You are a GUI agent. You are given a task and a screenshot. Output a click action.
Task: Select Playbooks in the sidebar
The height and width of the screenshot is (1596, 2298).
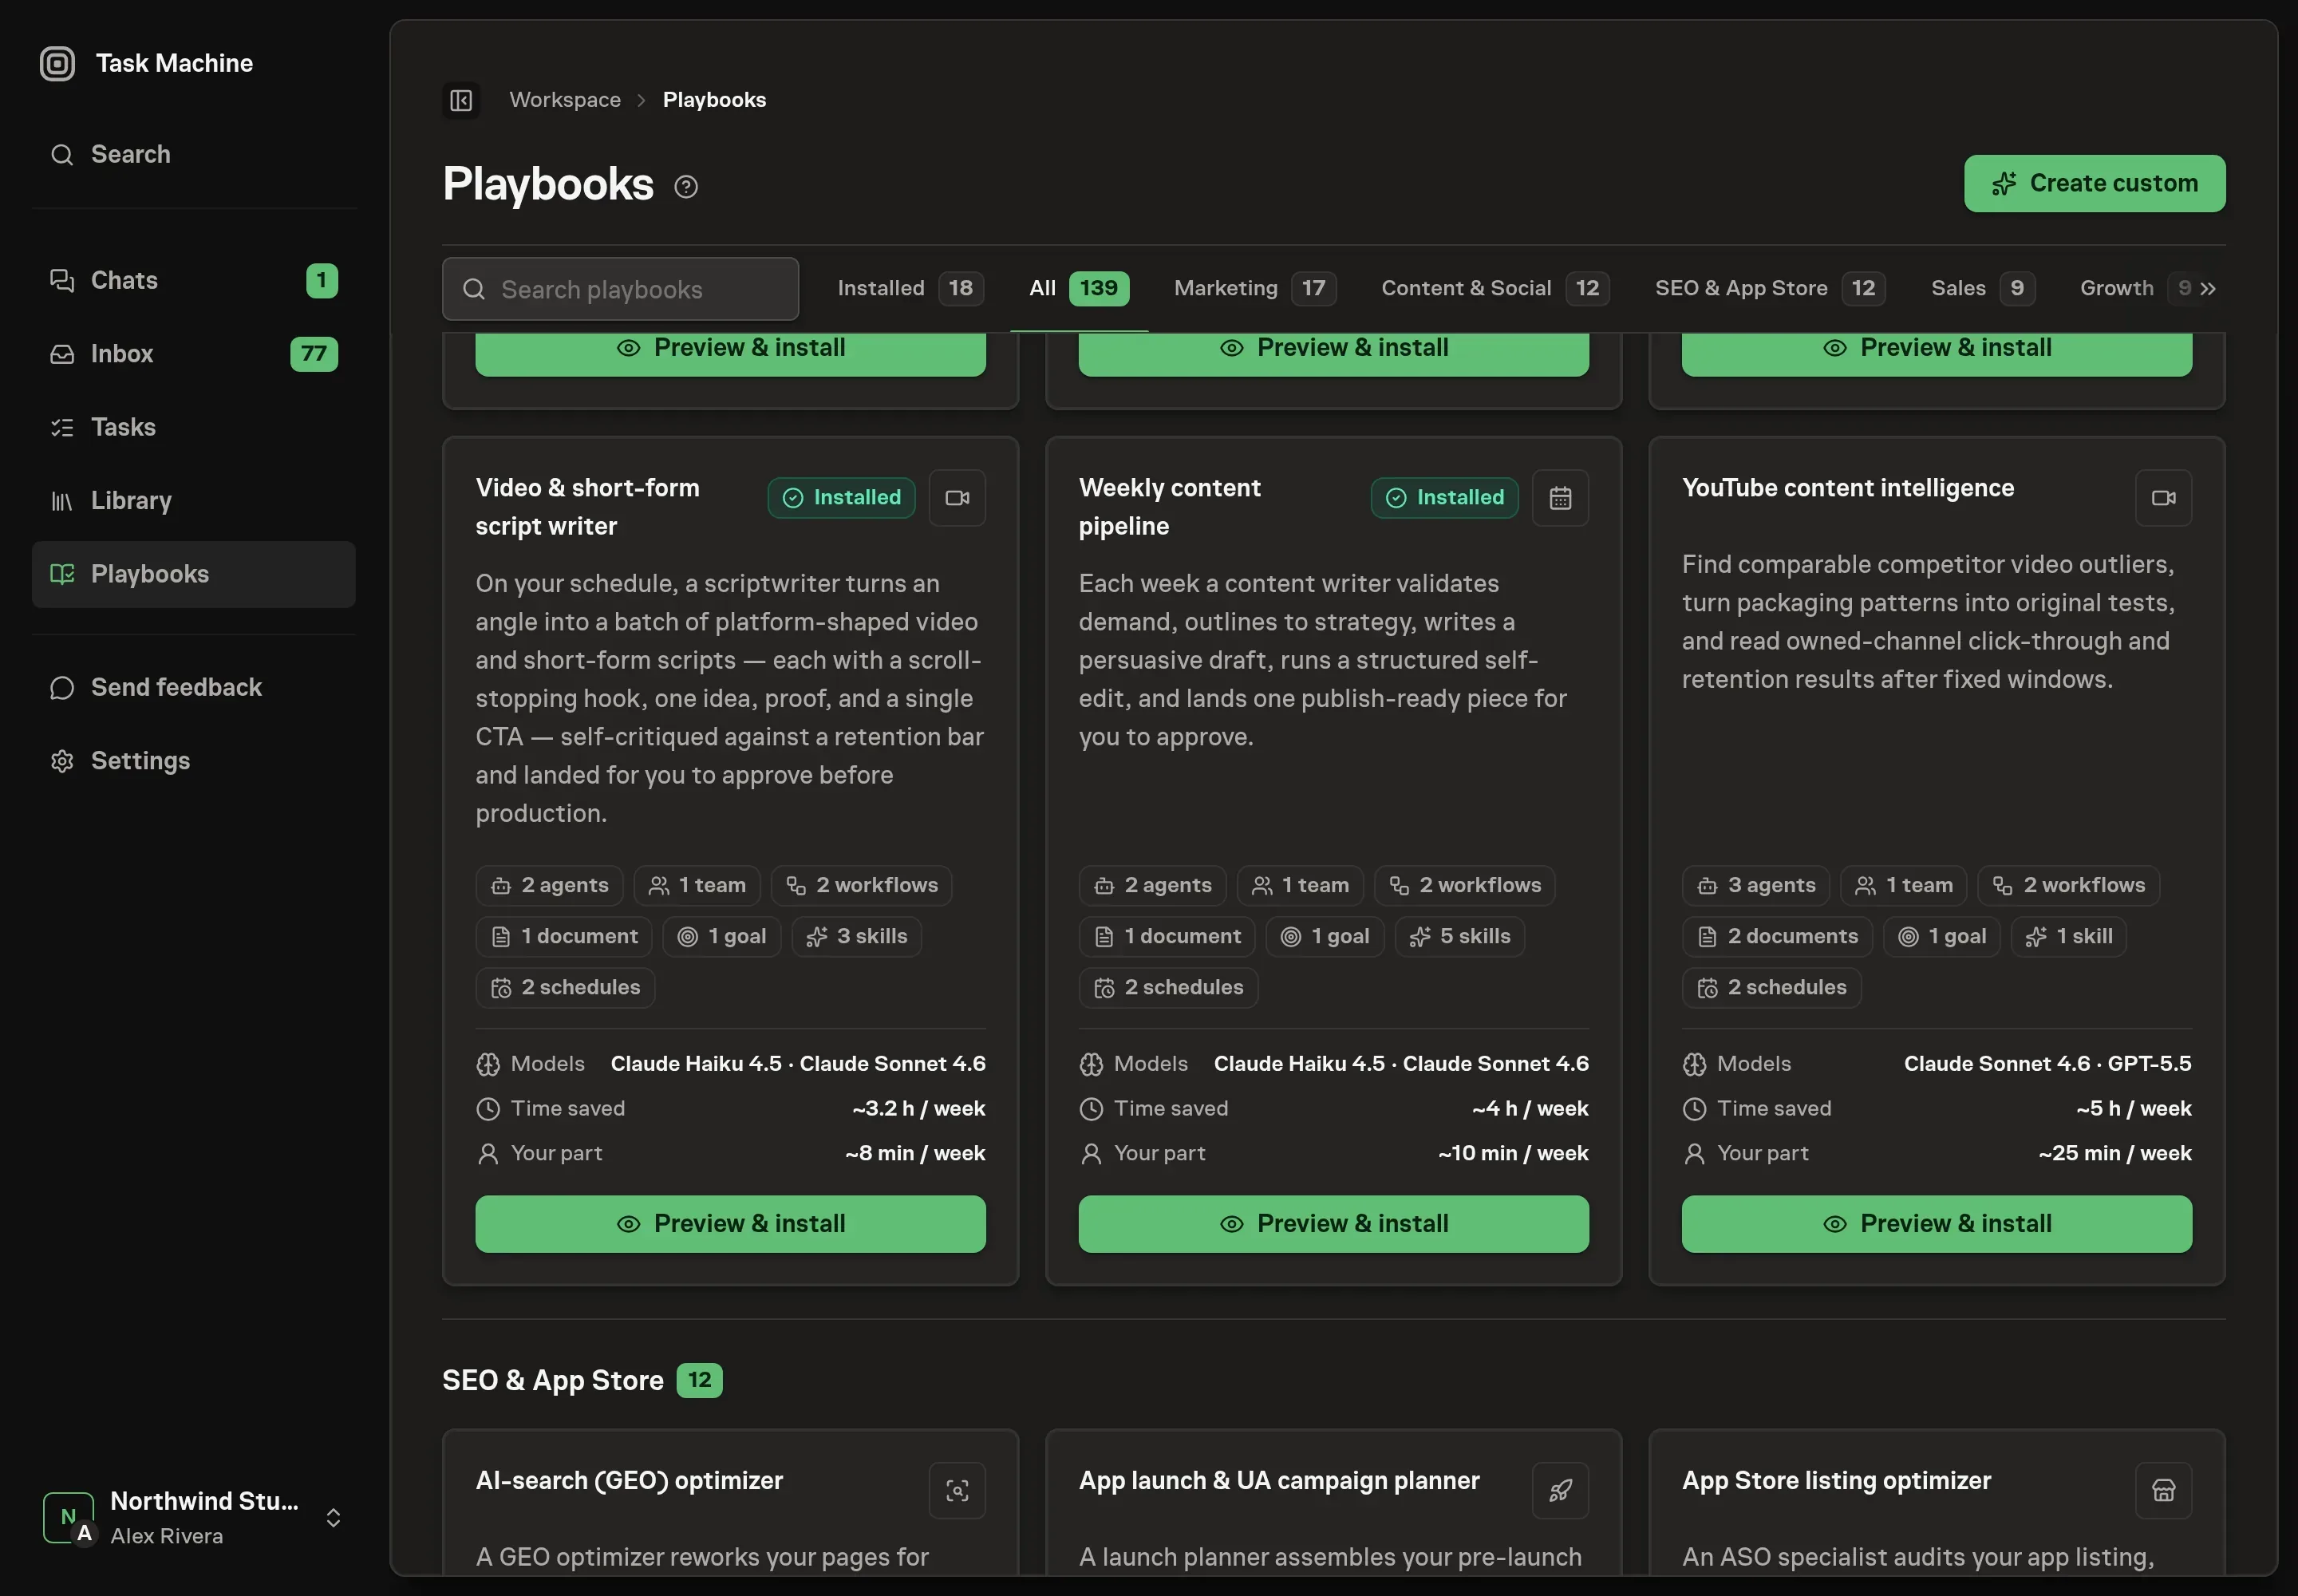[194, 575]
